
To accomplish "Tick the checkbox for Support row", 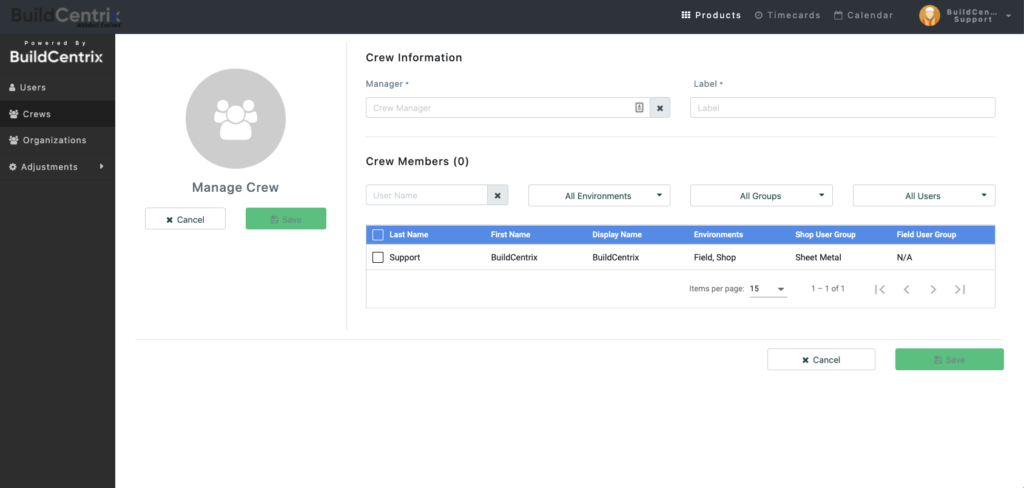I will click(377, 257).
